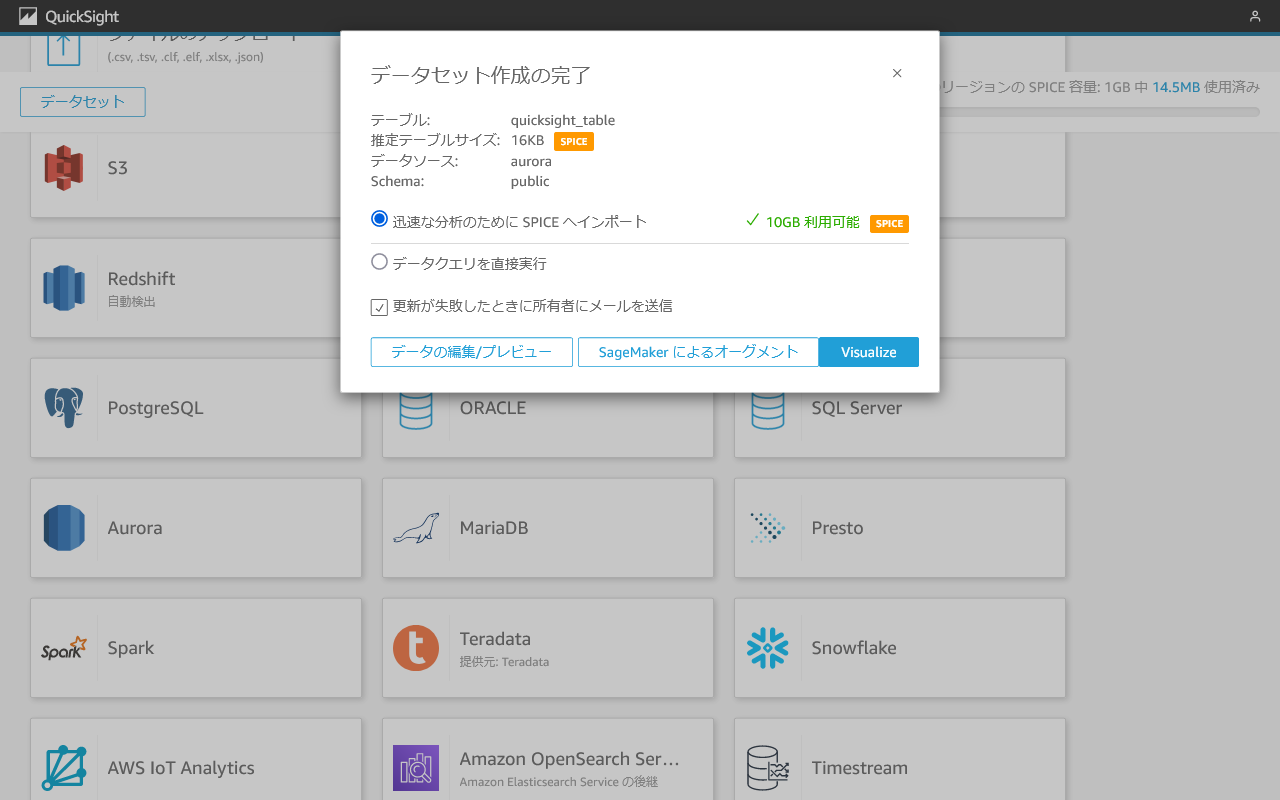Image resolution: width=1280 pixels, height=800 pixels.
Task: Click the Teradata card label
Action: coord(495,638)
